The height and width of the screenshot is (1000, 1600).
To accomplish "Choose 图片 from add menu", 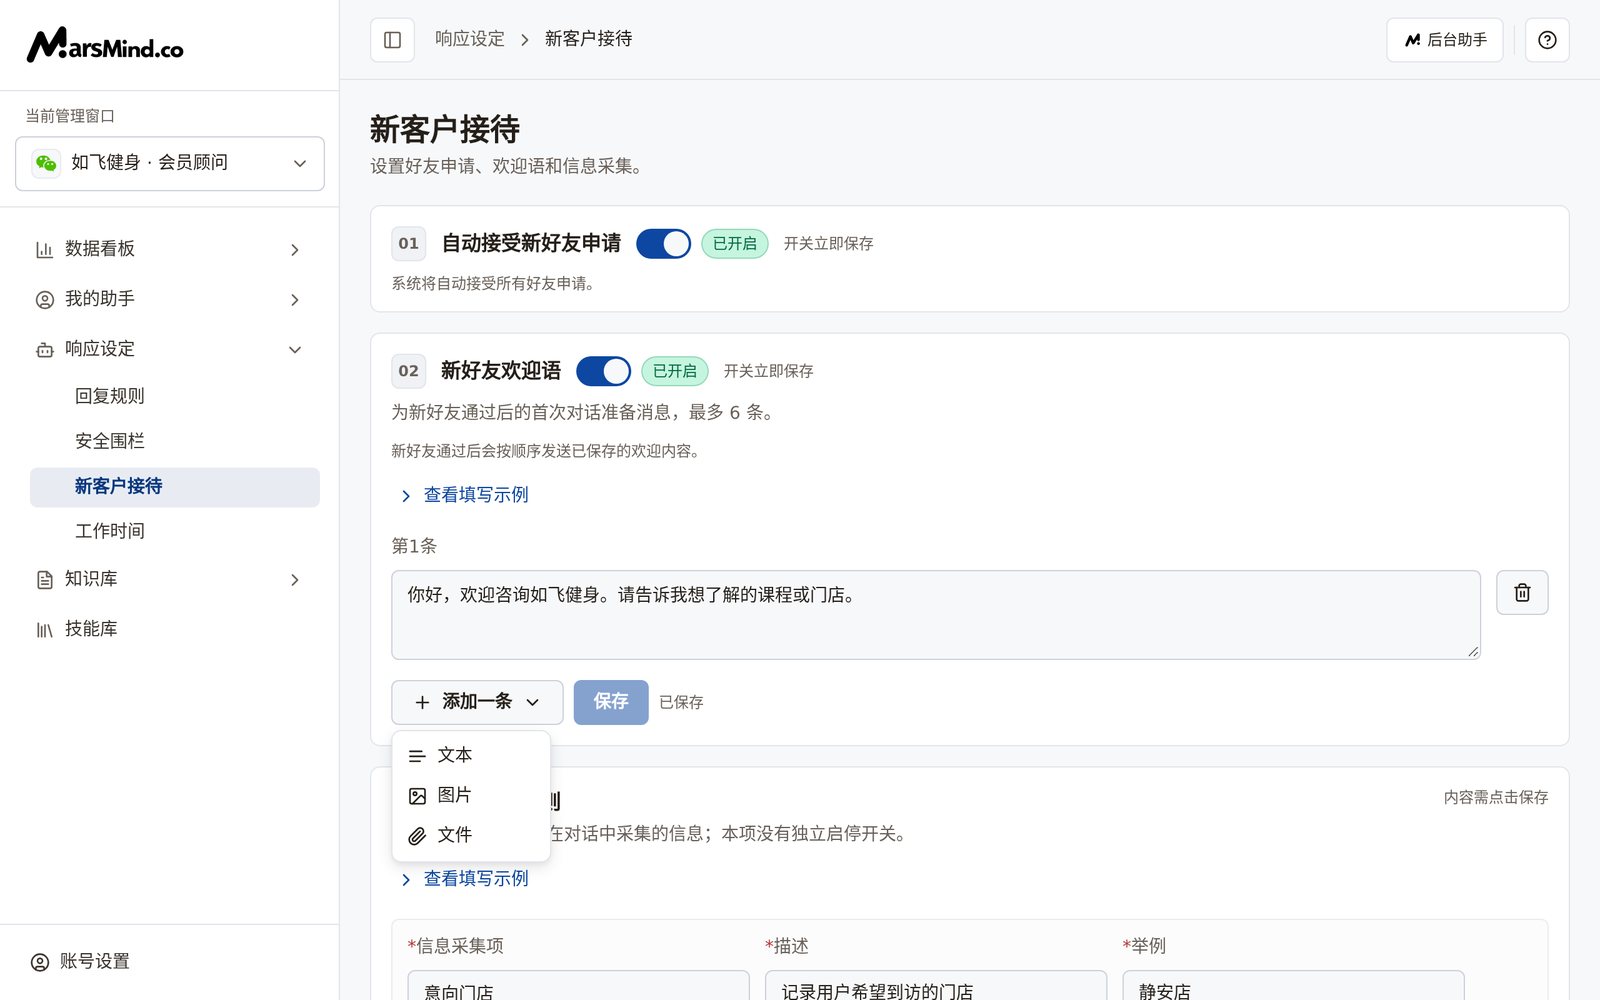I will coord(471,796).
